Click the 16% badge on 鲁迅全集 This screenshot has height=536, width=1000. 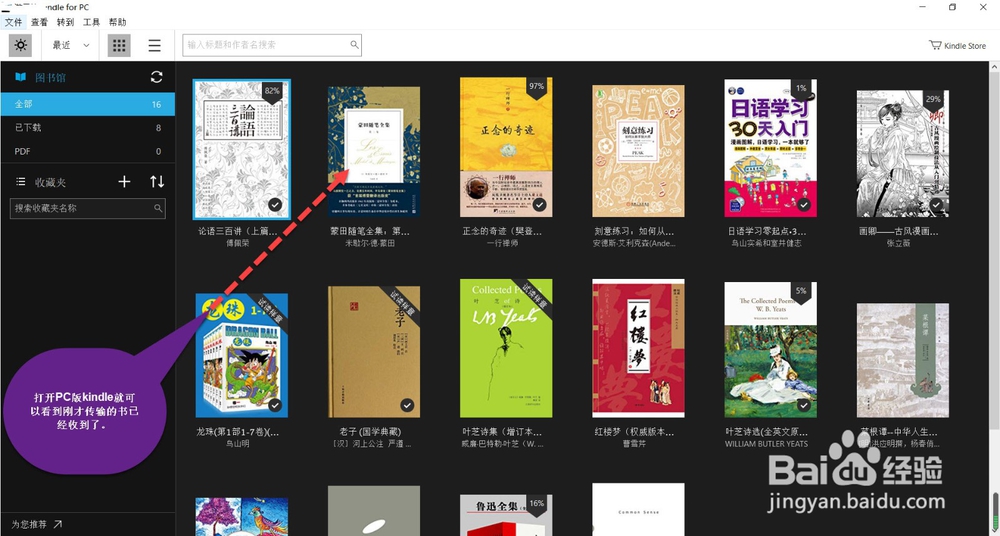[536, 505]
